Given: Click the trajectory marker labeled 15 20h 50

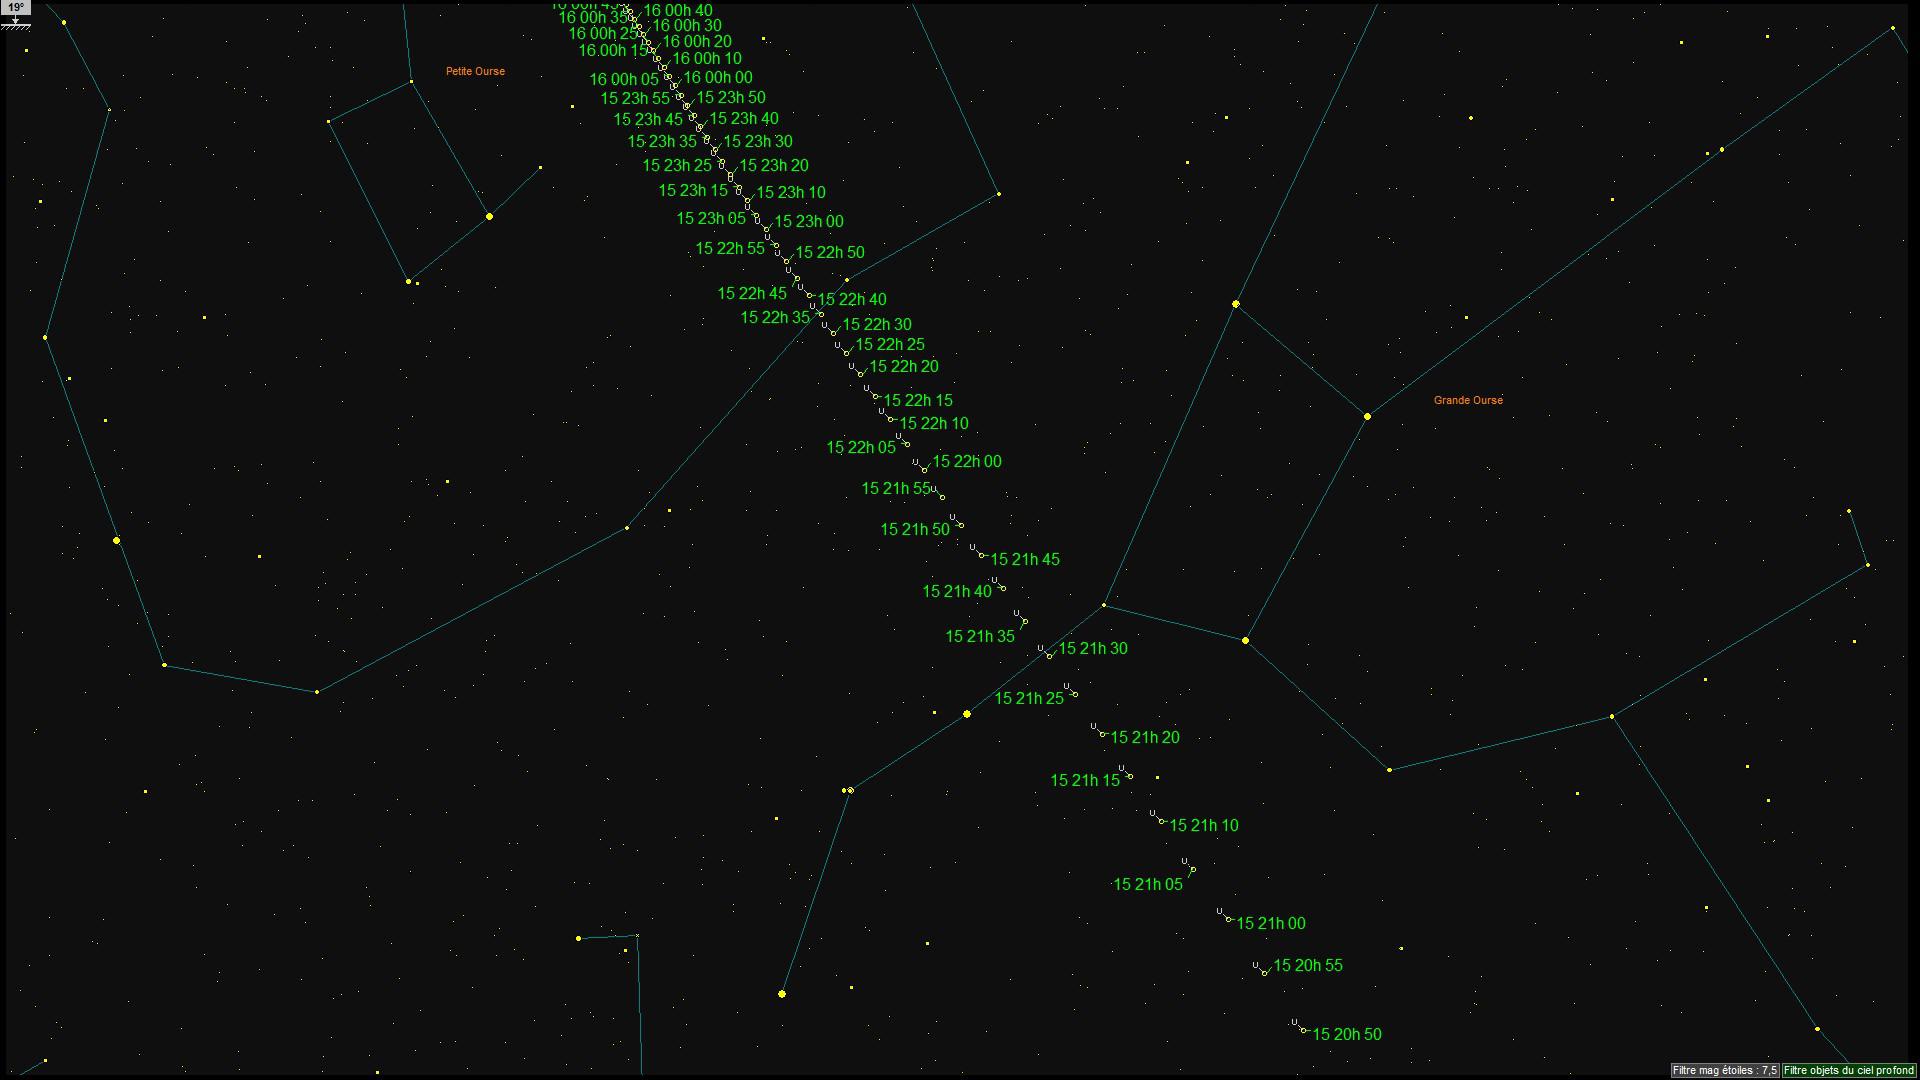Looking at the screenshot, I should pos(1303,1030).
